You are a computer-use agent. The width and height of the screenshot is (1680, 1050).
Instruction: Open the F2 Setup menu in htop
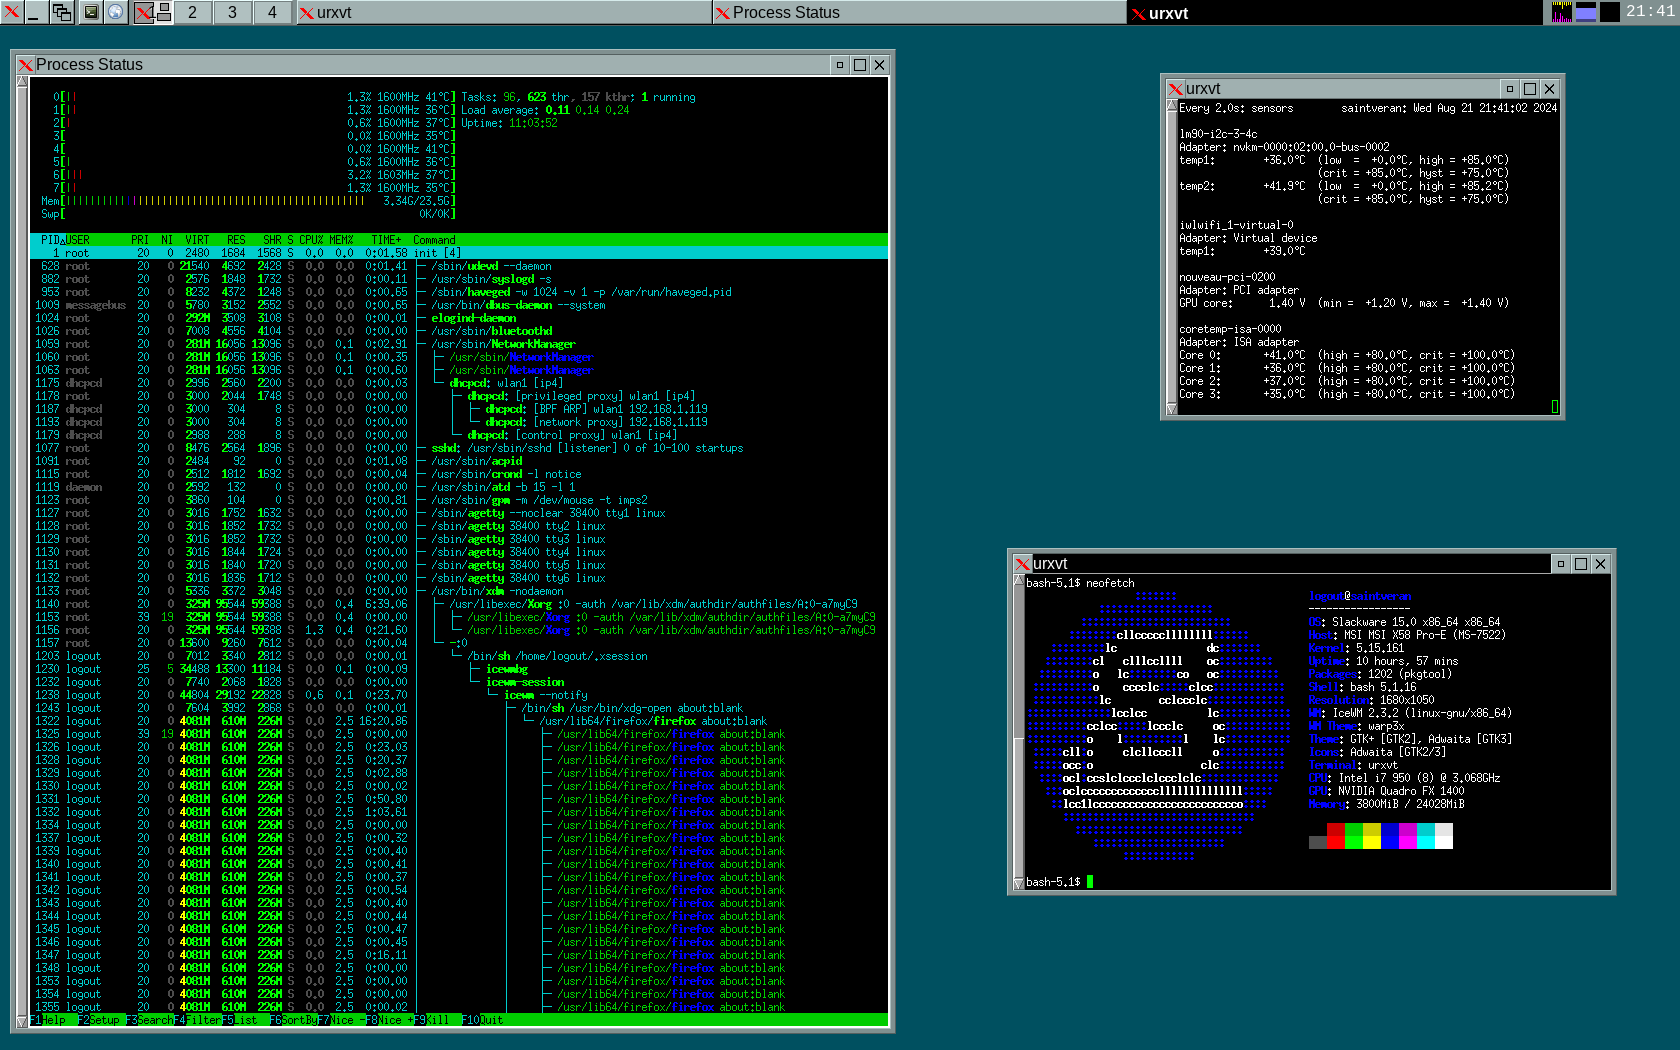tap(99, 1020)
